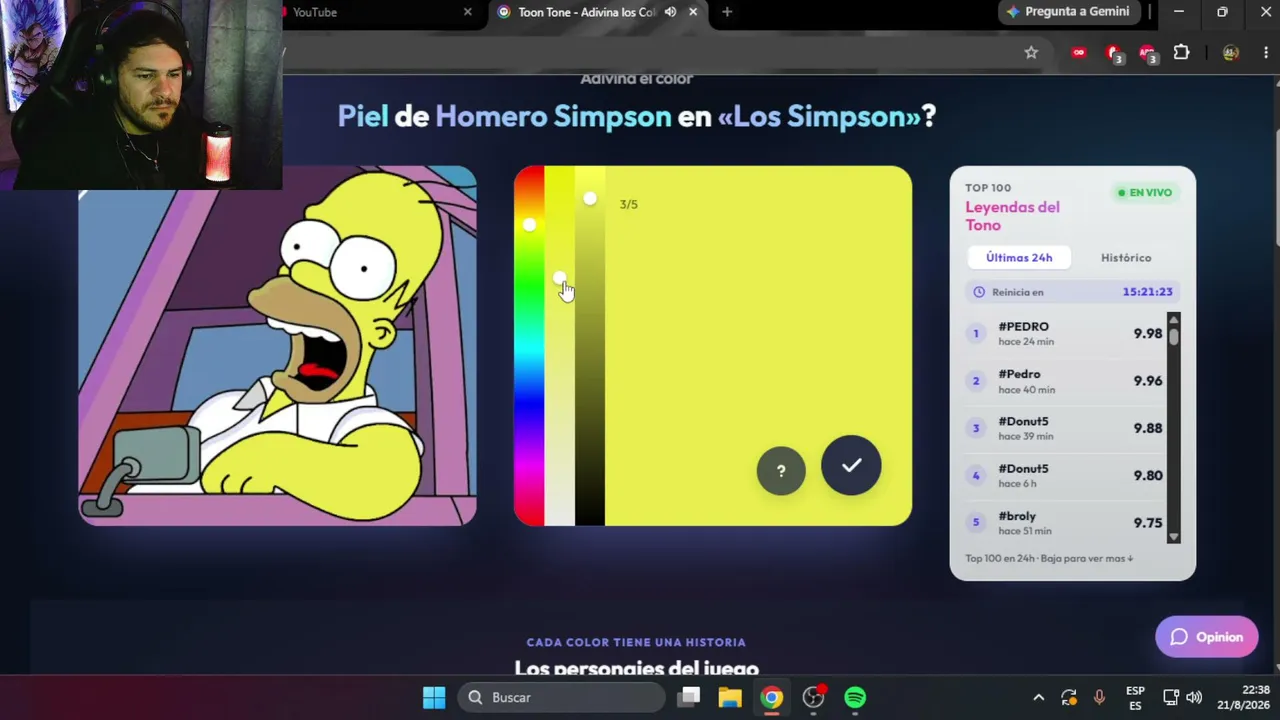The image size is (1280, 720).
Task: Click the microphone icon in the system tray
Action: point(1099,697)
